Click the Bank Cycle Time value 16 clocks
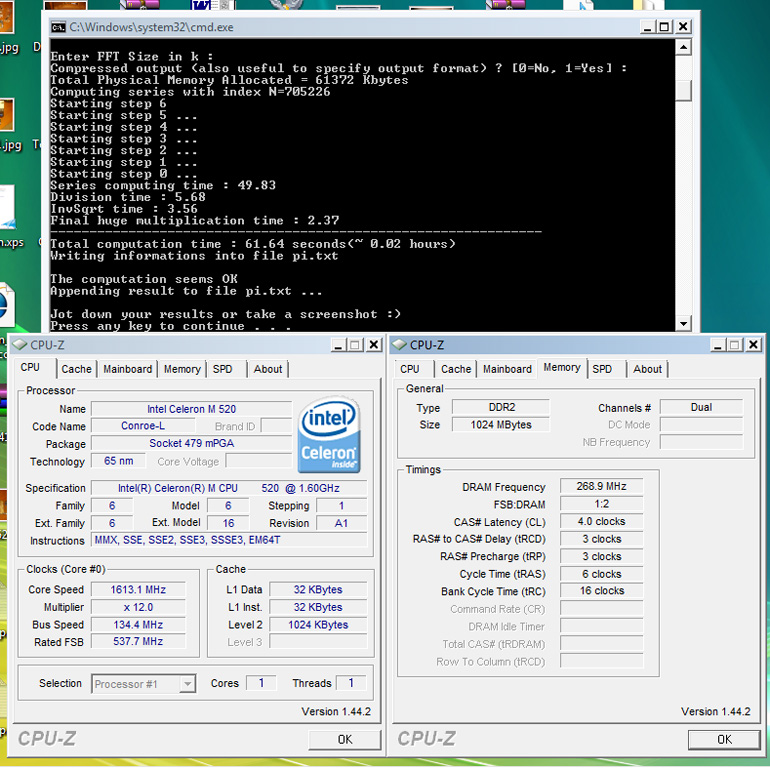The image size is (770, 768). click(602, 591)
